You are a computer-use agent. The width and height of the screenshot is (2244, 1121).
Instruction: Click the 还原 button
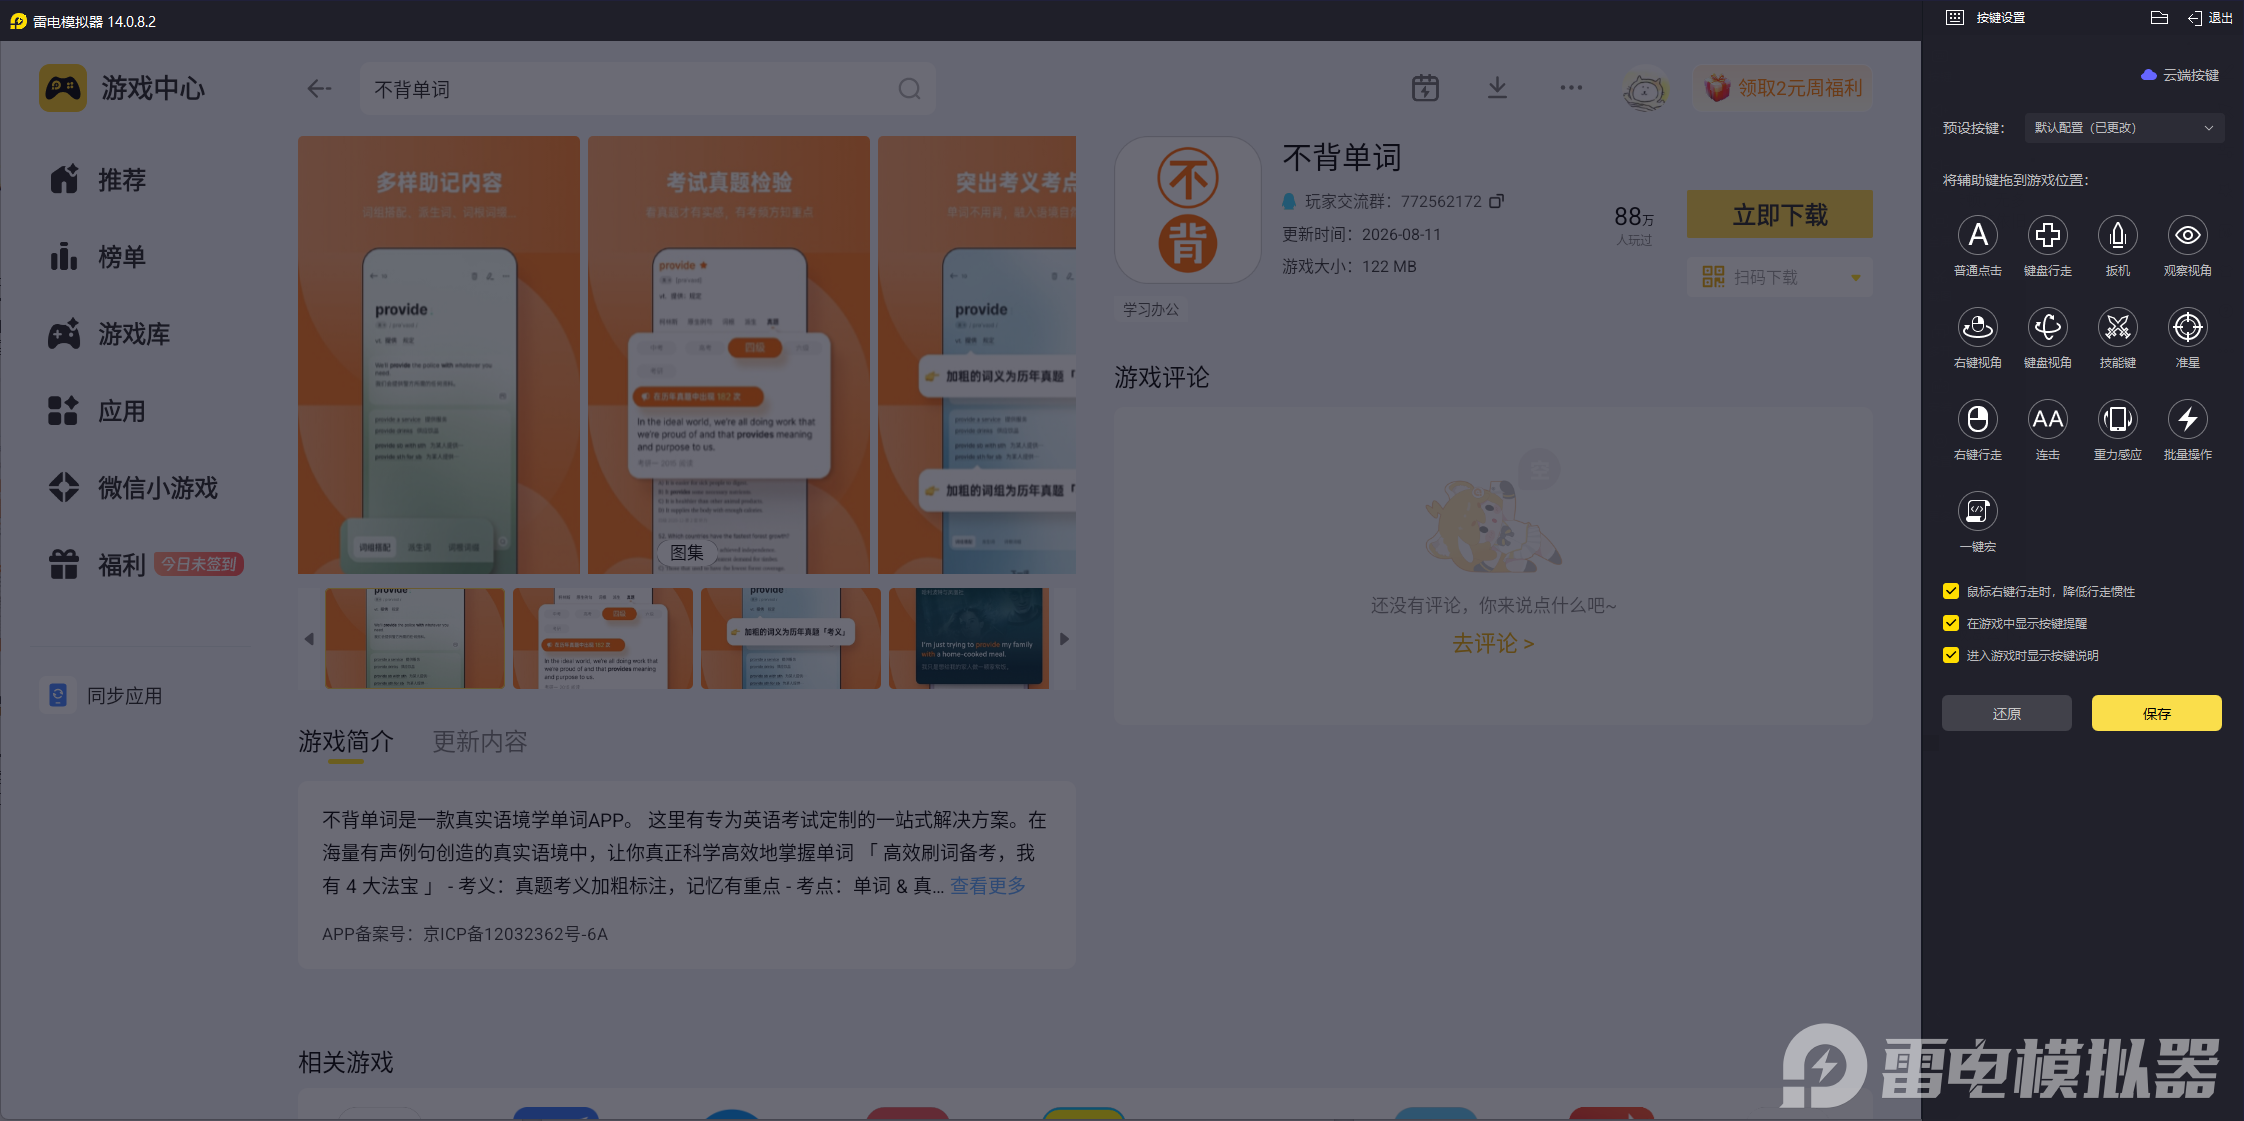tap(2007, 713)
